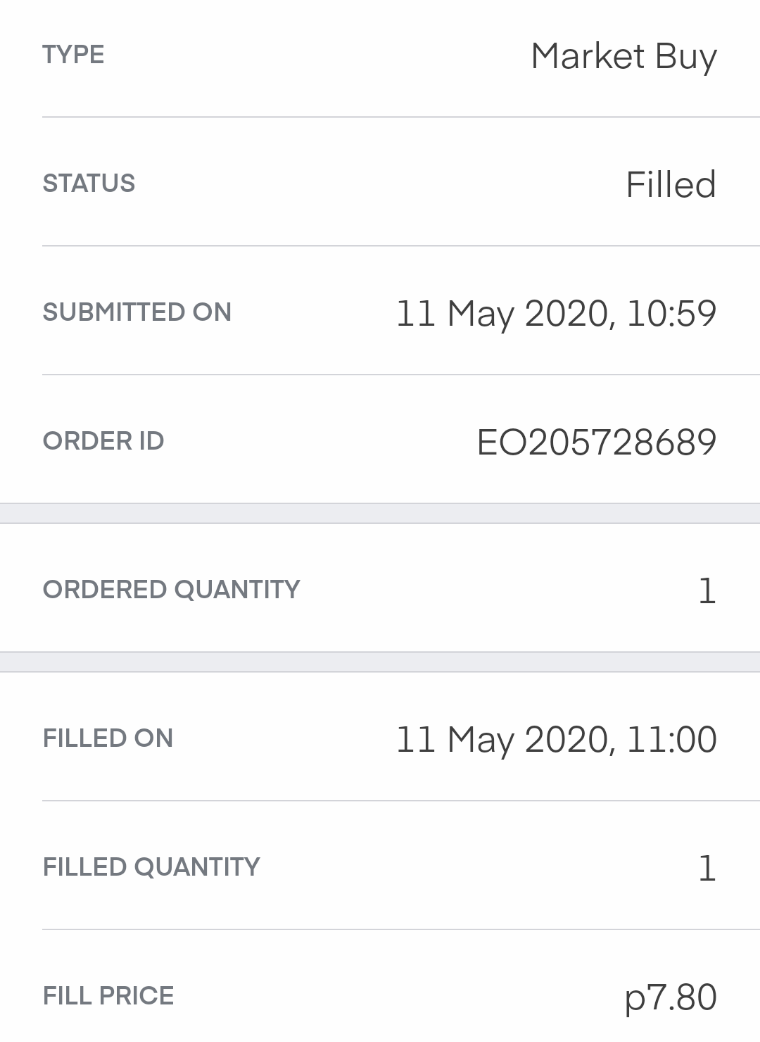Click the FILLED QUANTITY label
Image resolution: width=760 pixels, height=1042 pixels.
tap(151, 867)
